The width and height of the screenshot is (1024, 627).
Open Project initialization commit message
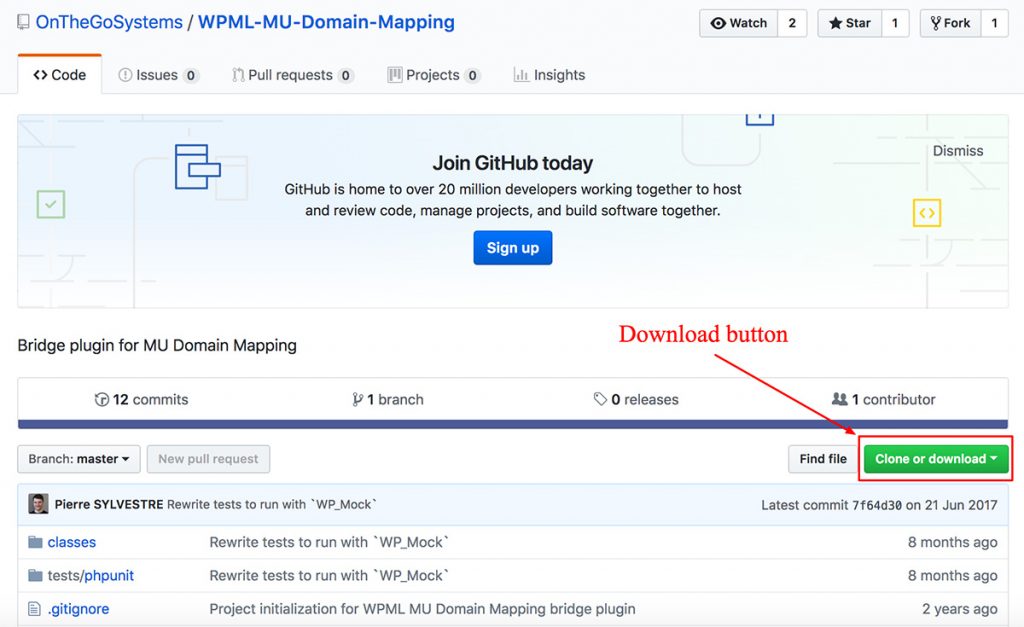[x=422, y=609]
